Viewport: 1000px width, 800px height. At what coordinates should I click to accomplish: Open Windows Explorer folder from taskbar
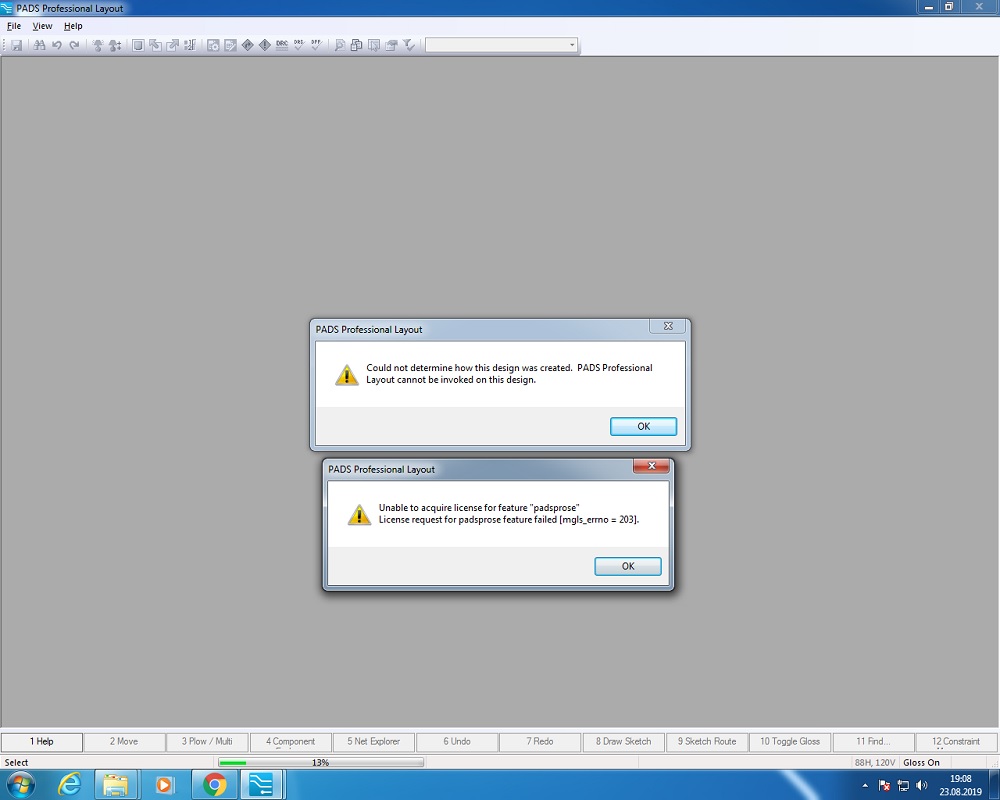[x=117, y=784]
